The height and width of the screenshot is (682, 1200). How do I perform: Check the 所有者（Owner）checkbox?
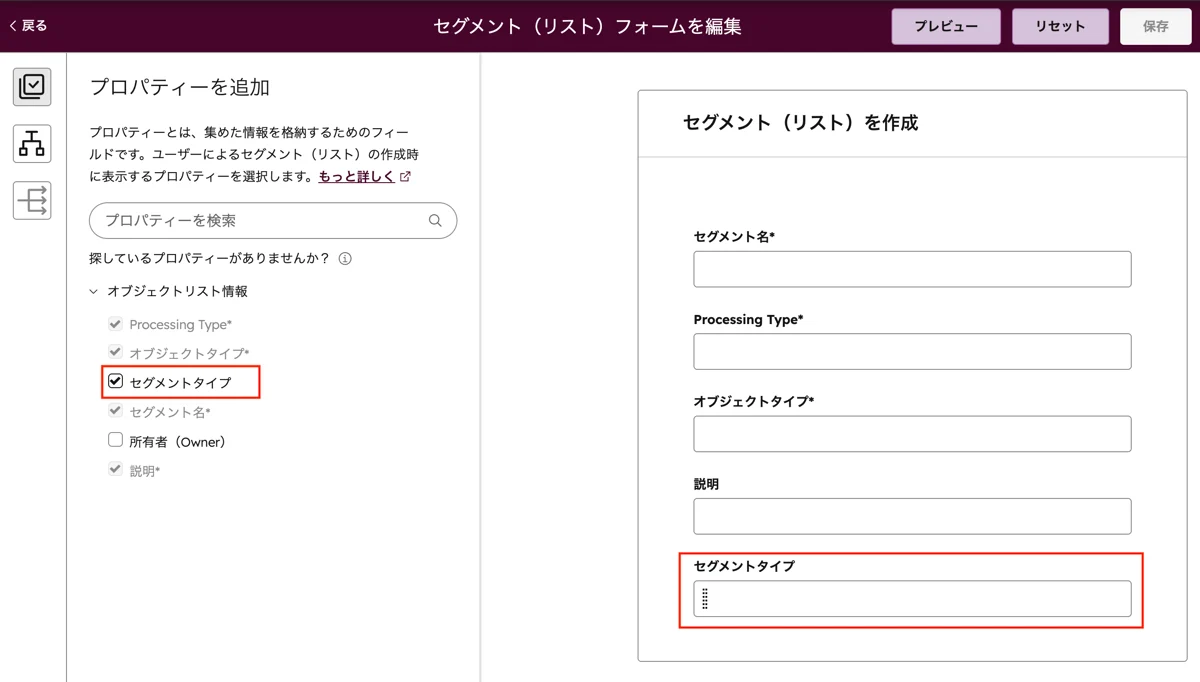point(116,440)
